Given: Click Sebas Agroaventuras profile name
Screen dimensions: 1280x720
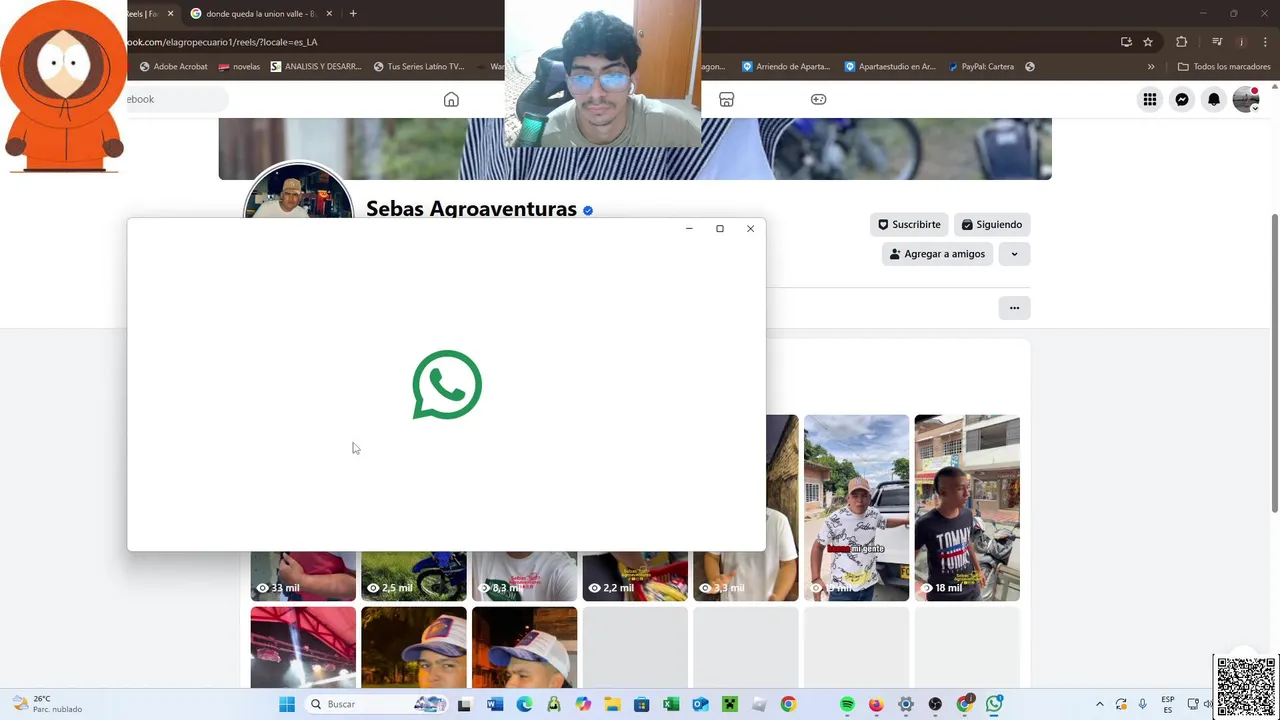Looking at the screenshot, I should coord(471,209).
